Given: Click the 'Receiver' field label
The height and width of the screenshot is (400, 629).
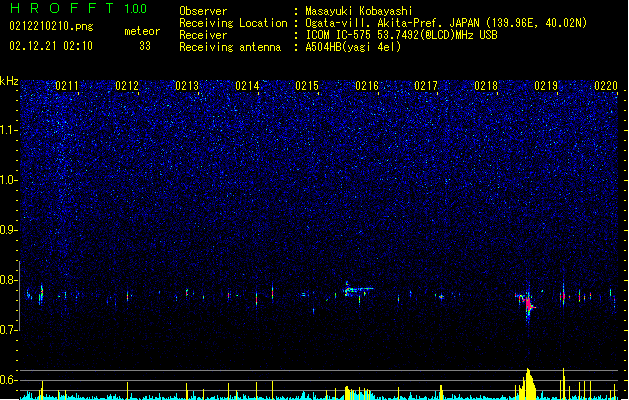Looking at the screenshot, I should coord(203,35).
